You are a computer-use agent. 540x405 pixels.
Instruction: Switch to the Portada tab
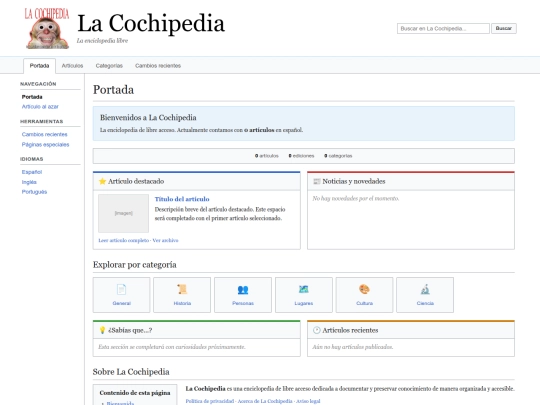(x=39, y=66)
